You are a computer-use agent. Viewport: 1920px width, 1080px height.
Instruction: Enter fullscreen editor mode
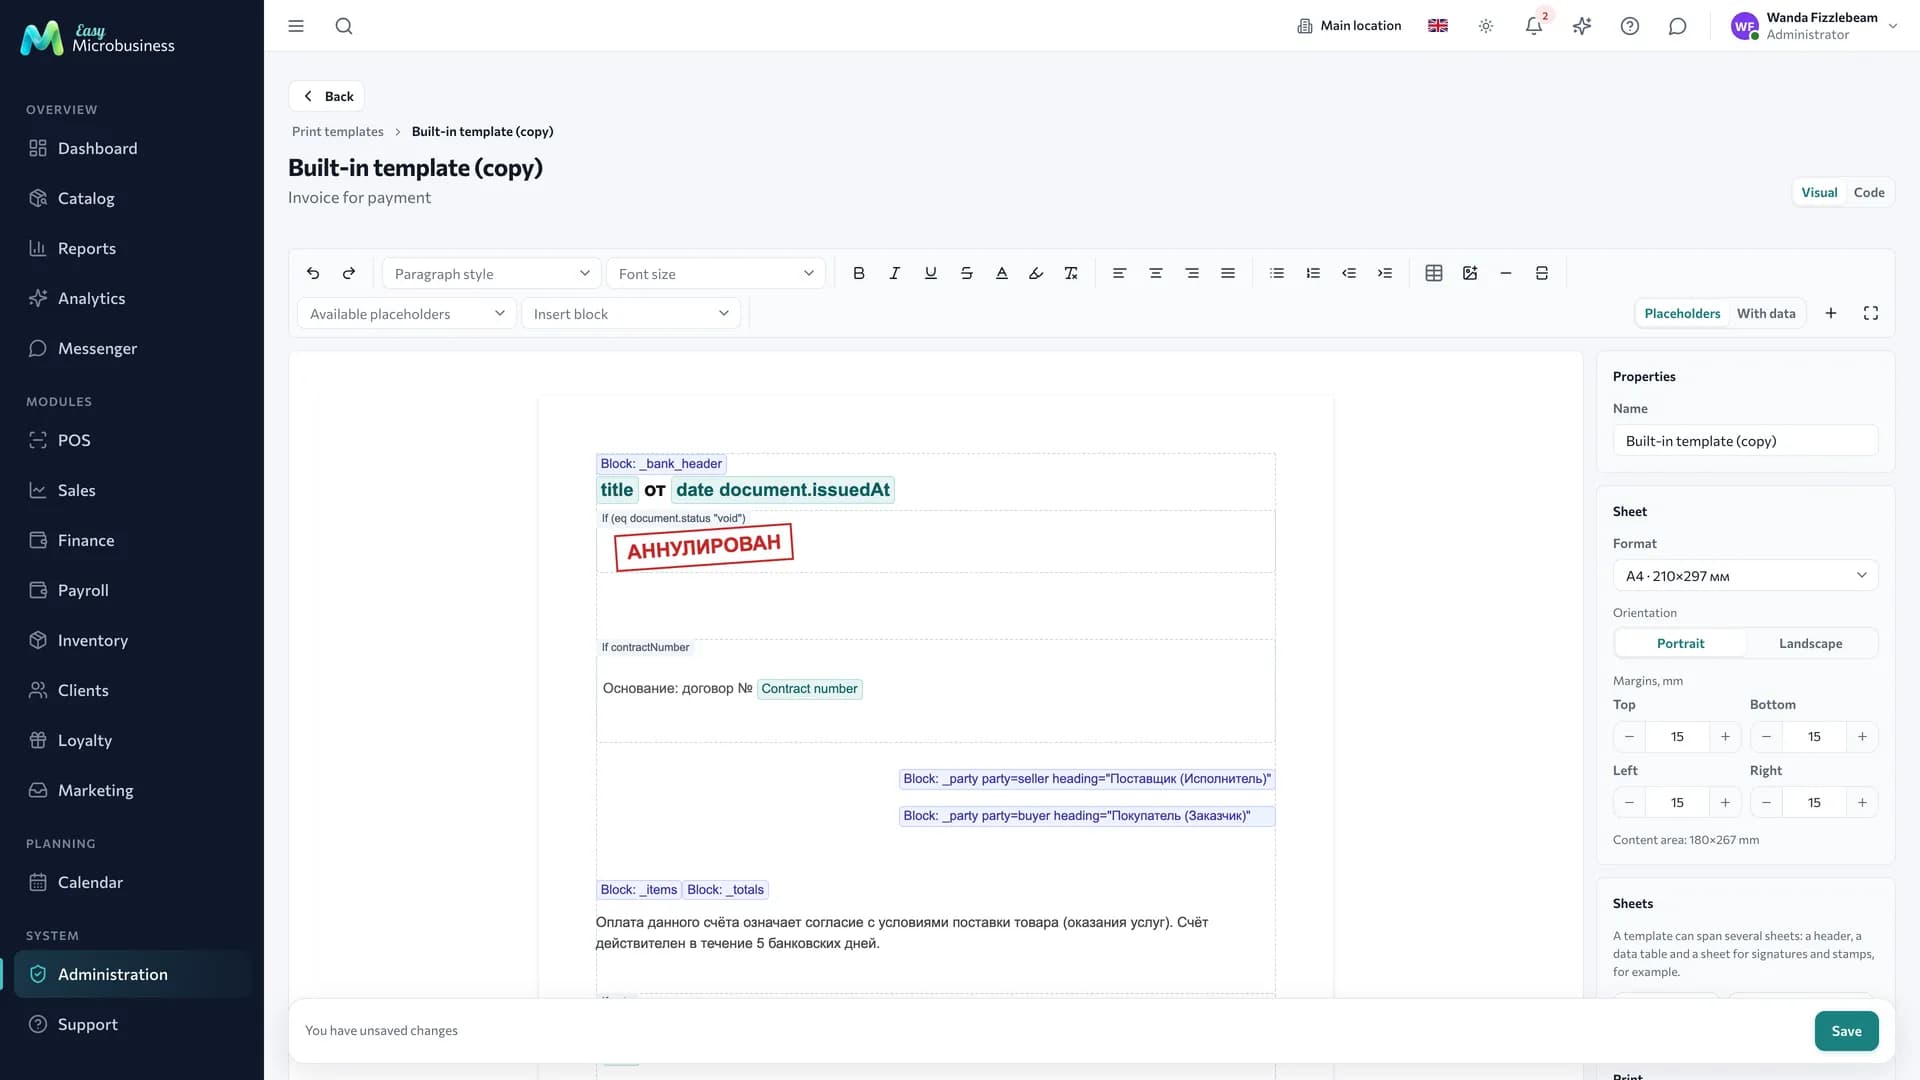tap(1870, 313)
